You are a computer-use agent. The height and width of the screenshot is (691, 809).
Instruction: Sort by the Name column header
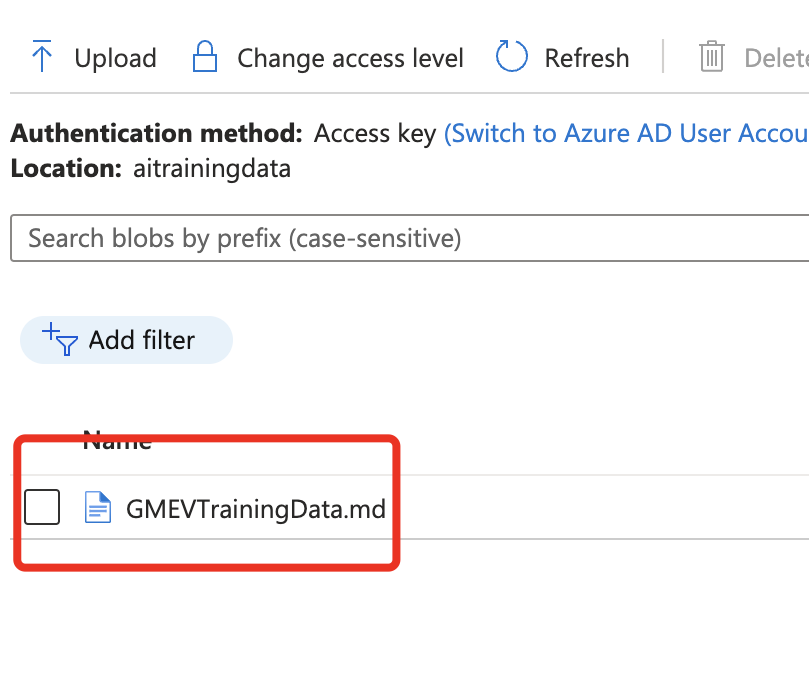click(x=117, y=440)
